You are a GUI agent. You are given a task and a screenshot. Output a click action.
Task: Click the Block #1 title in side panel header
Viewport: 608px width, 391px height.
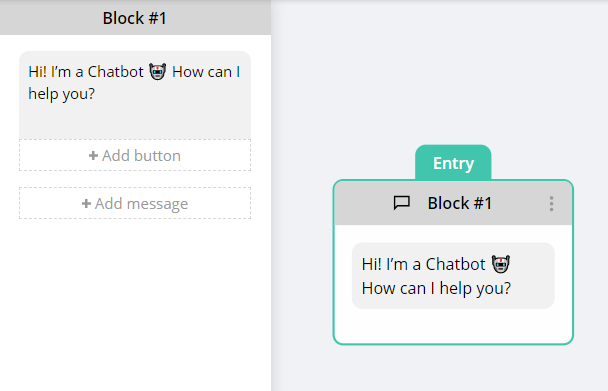pos(135,18)
